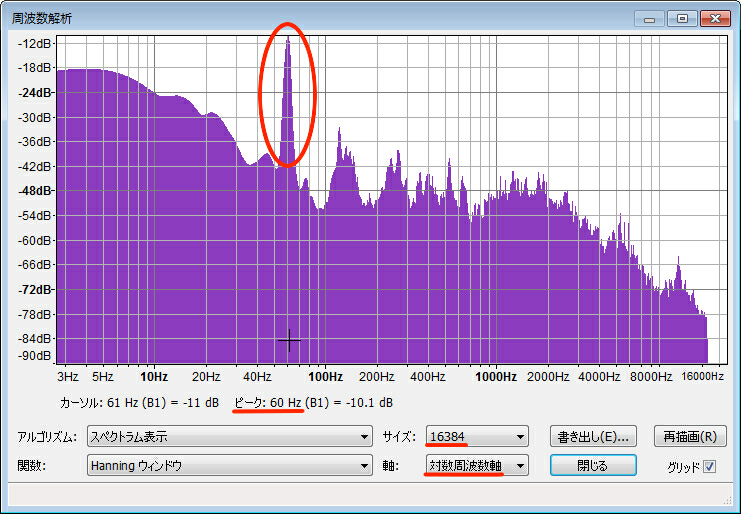Open the サイズ dropdown showing 16384

(477, 437)
